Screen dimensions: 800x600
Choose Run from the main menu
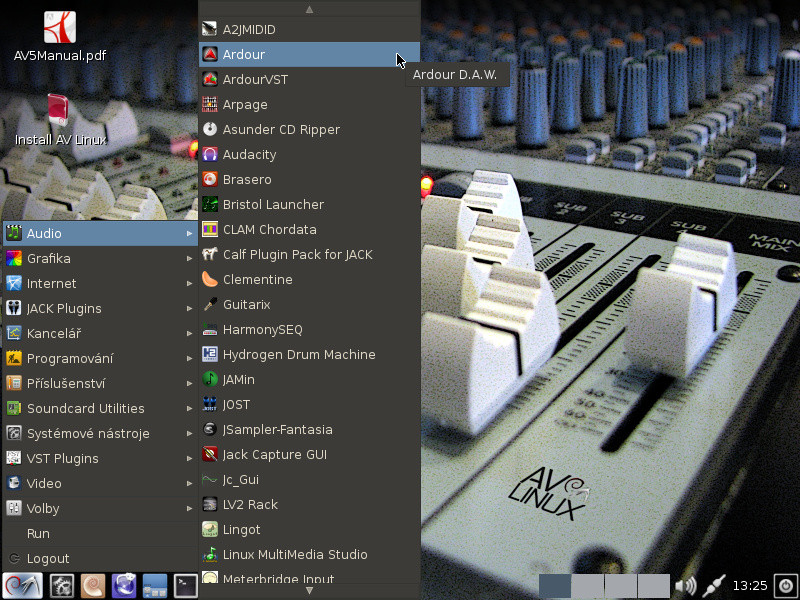pos(100,533)
